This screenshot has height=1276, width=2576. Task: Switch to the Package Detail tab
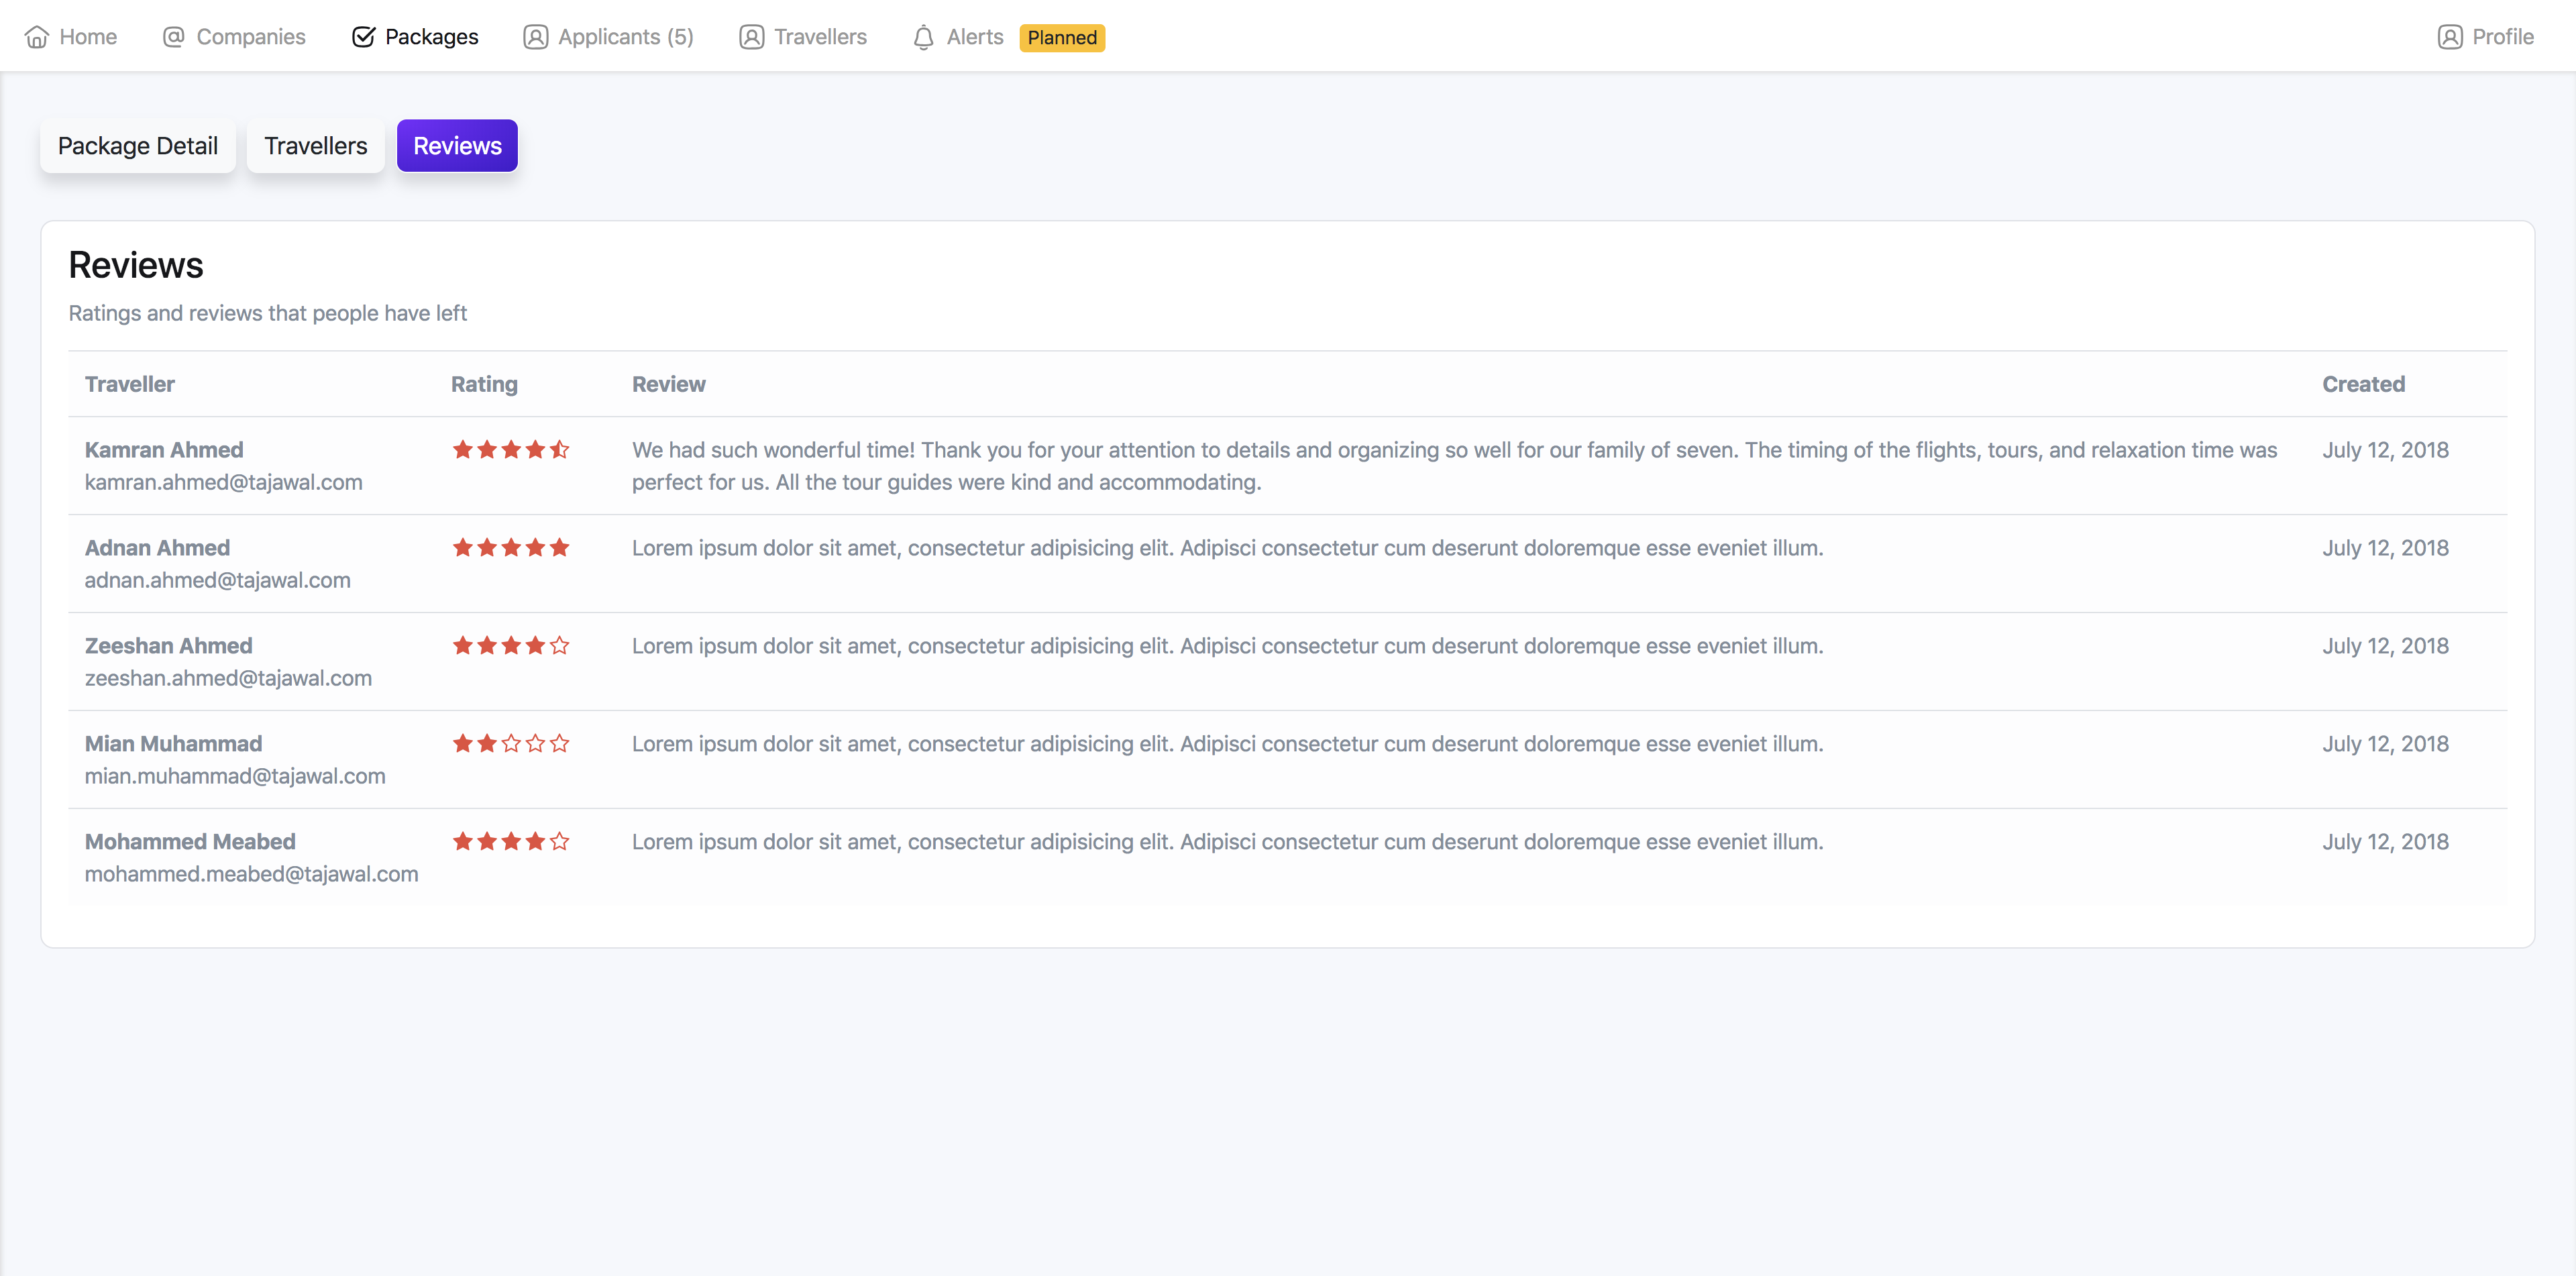tap(138, 146)
